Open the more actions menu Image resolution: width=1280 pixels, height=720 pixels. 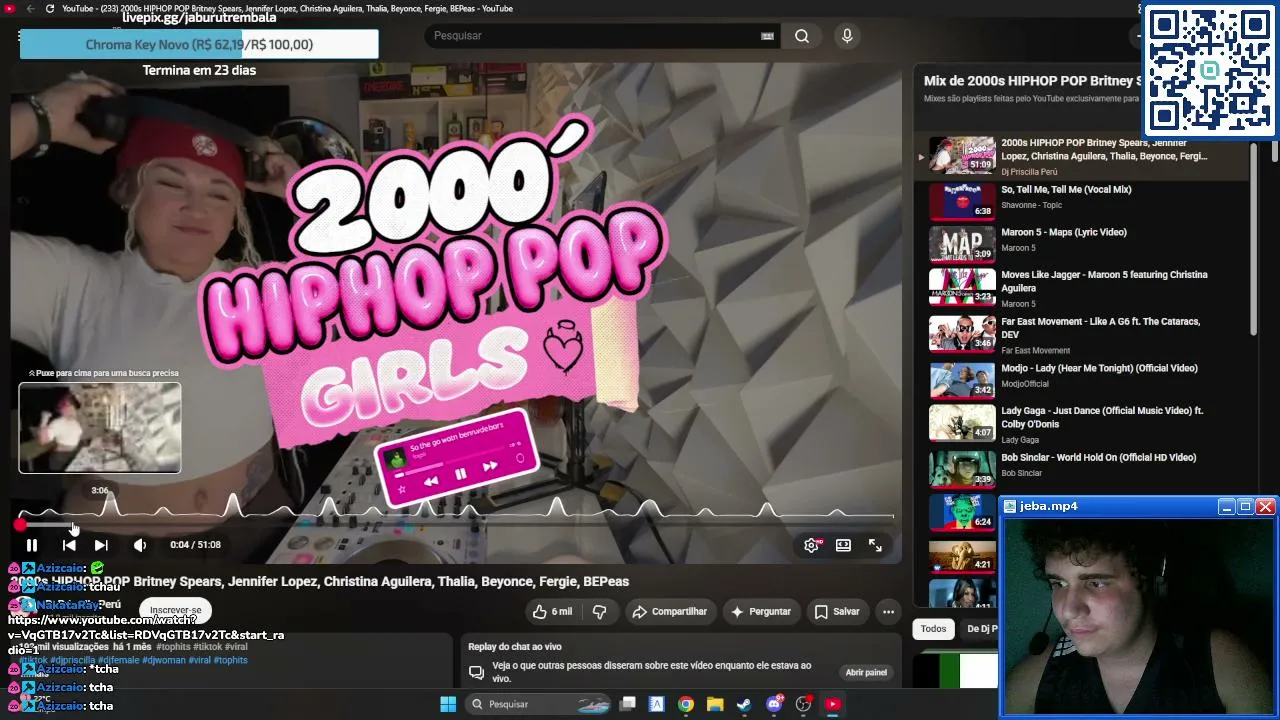point(888,612)
